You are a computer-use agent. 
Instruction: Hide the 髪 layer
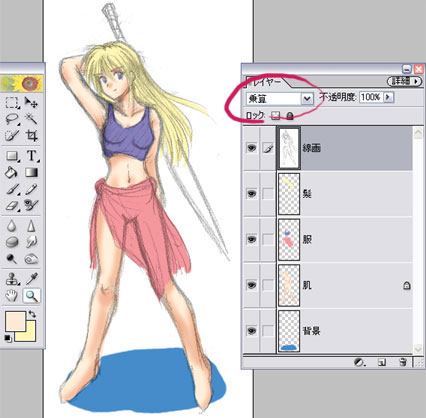click(x=252, y=193)
